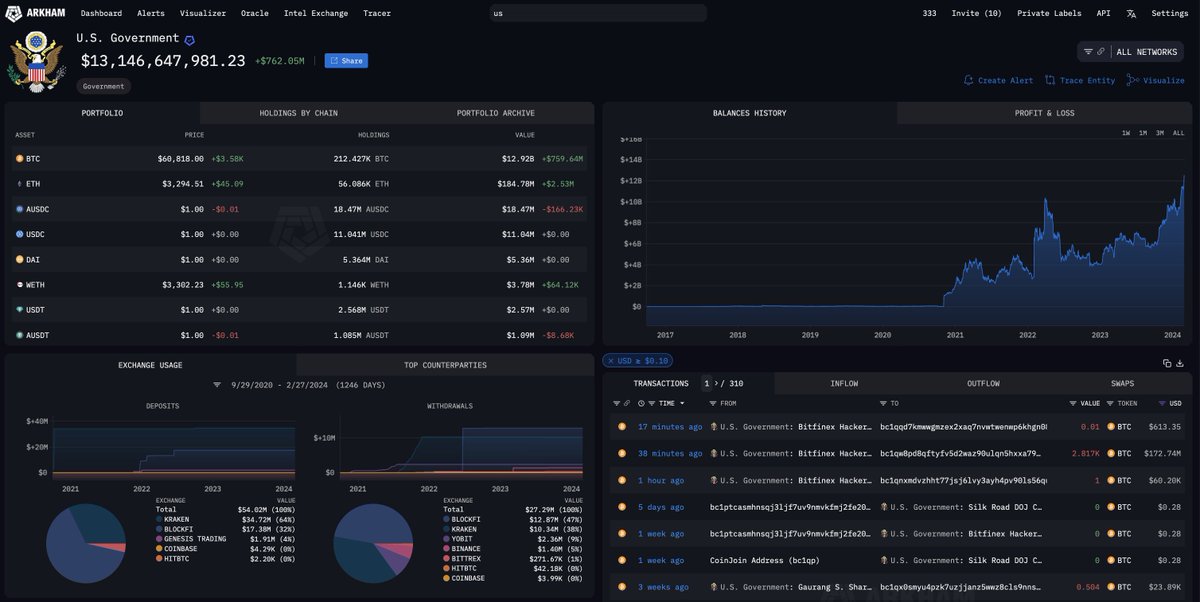Set balance history range to 3M
Viewport: 1200px width, 602px height.
click(1159, 133)
